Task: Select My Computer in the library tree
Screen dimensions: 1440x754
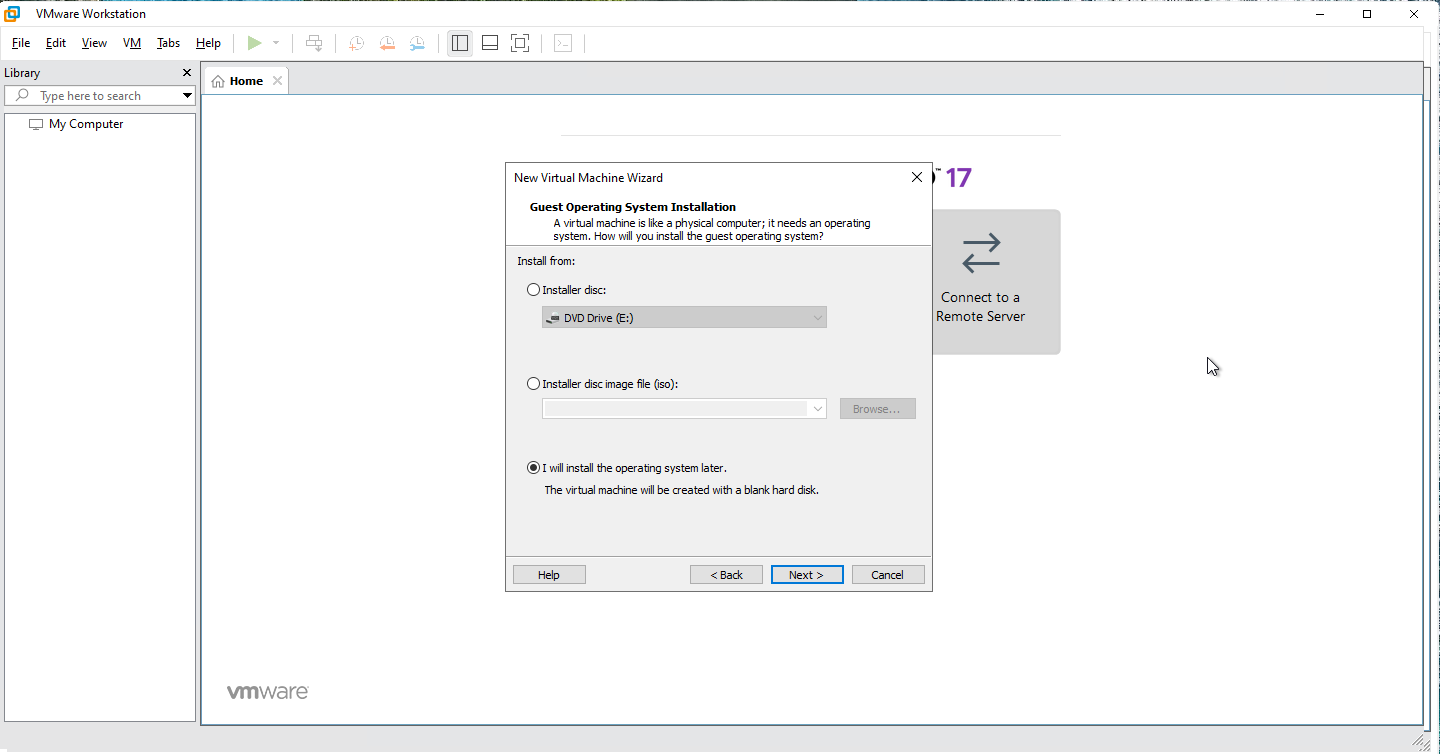Action: (x=86, y=124)
